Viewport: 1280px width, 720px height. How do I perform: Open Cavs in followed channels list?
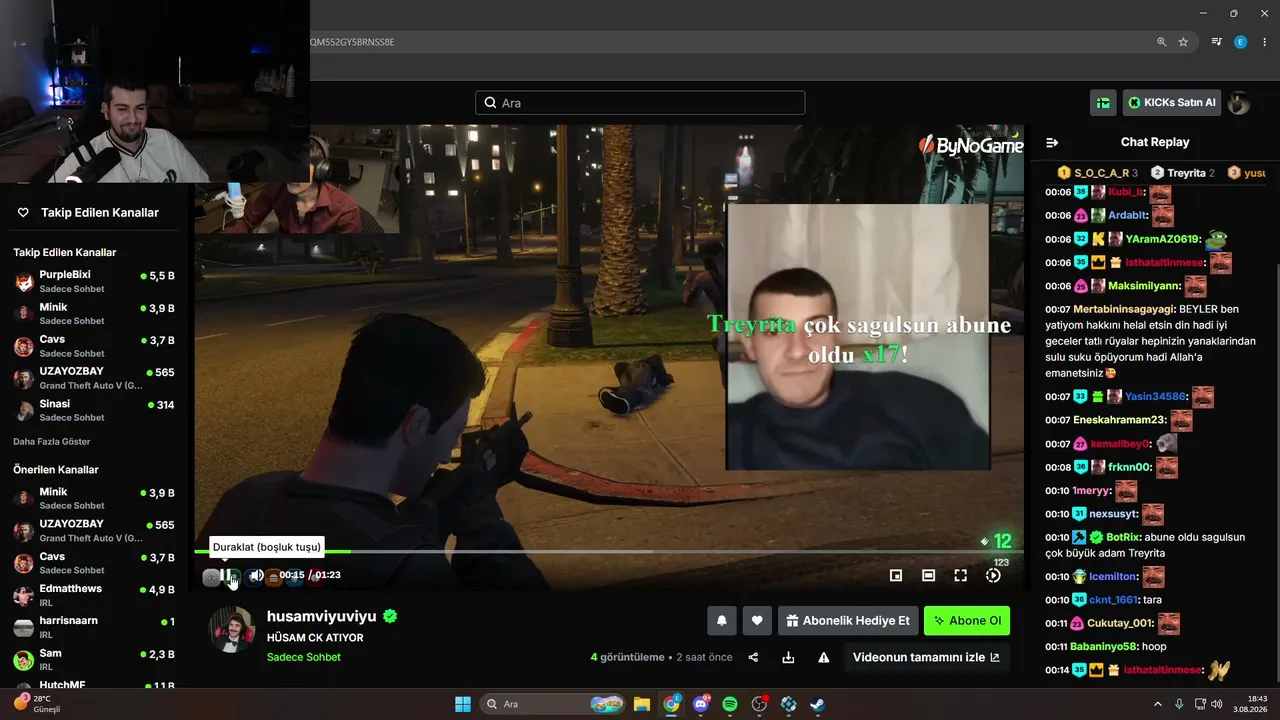pos(94,346)
